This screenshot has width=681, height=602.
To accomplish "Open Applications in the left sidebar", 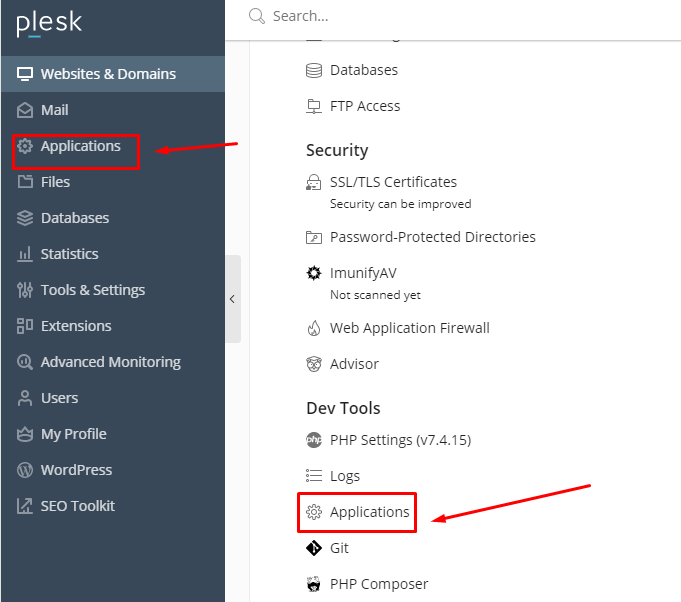I will (113, 146).
